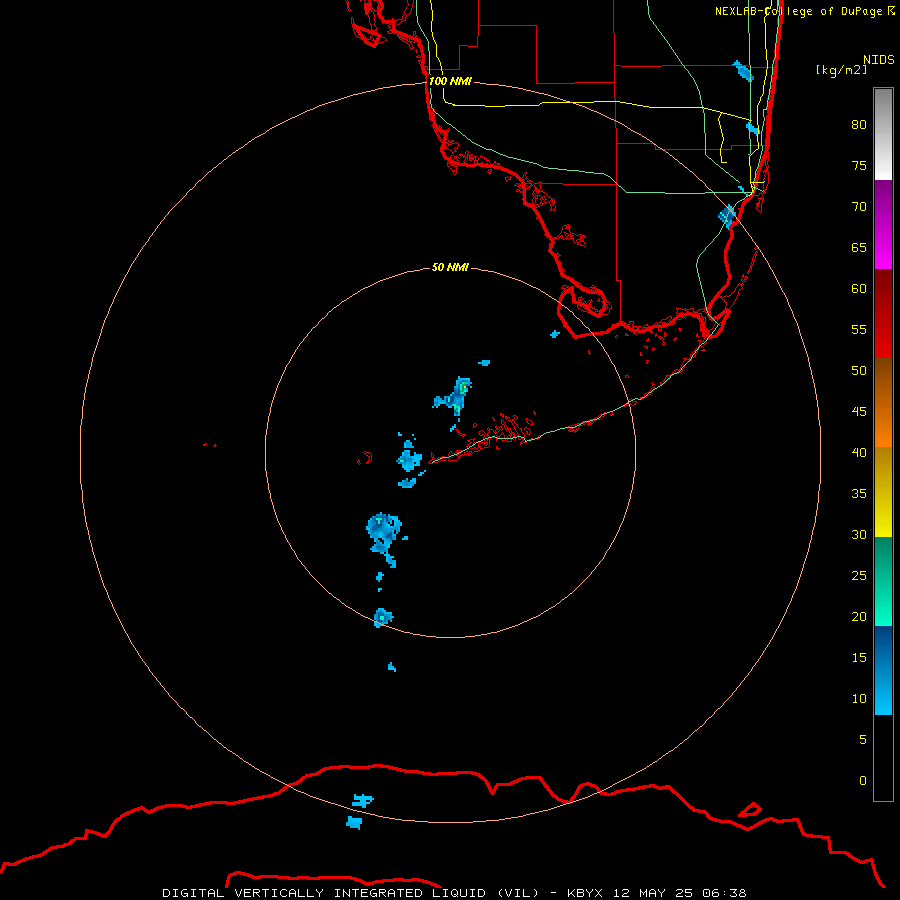Pick the magenta-purple segment of the color bar
The height and width of the screenshot is (900, 900).
[883, 225]
